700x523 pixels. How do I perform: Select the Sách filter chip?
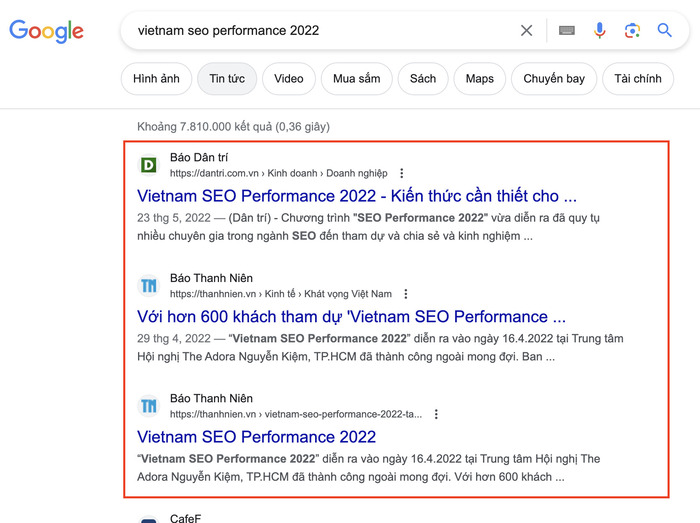(423, 79)
